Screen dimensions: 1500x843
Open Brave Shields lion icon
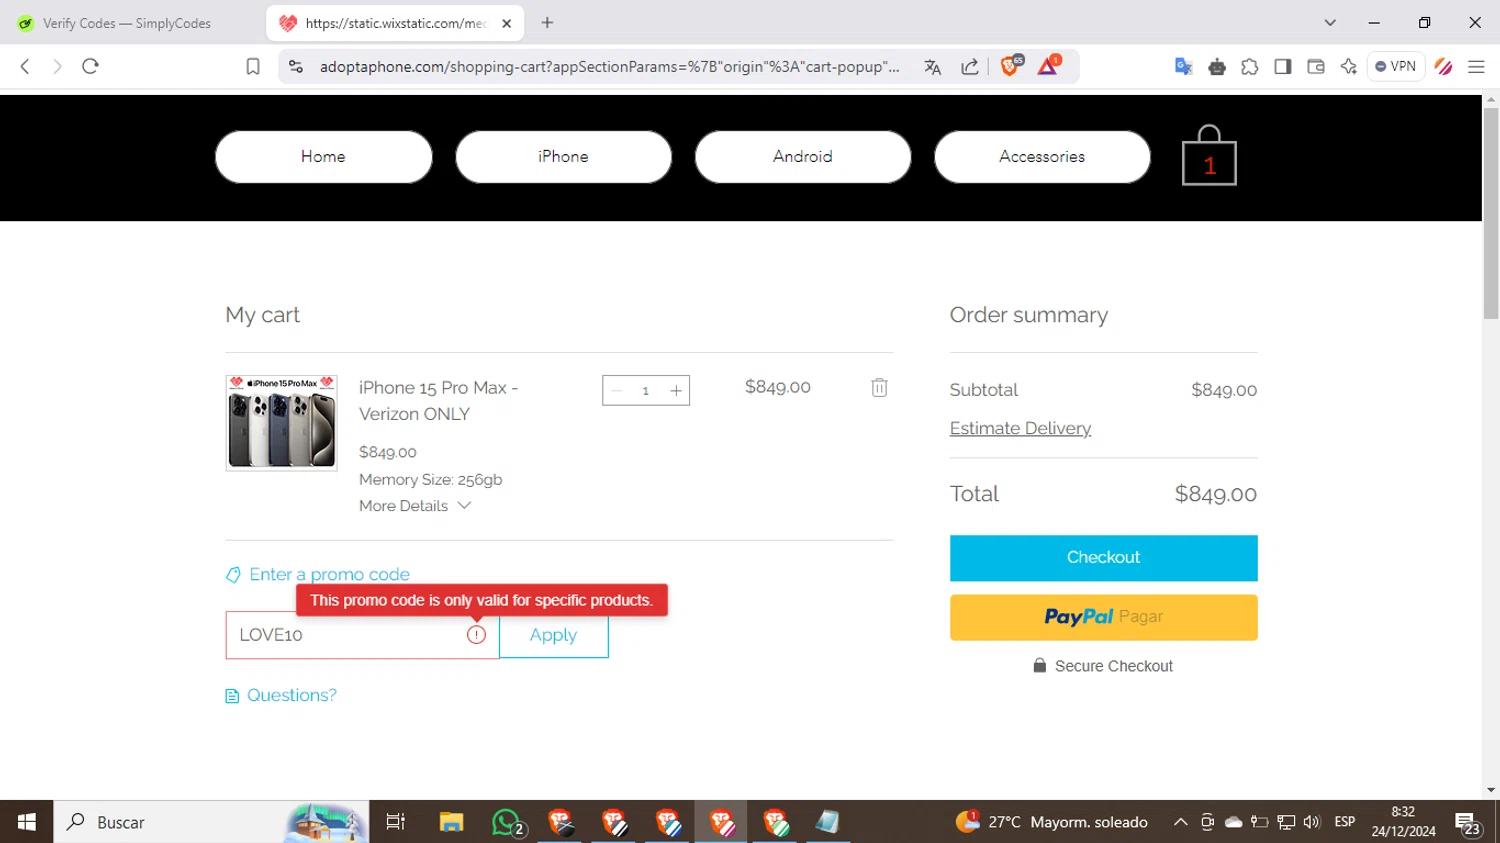pyautogui.click(x=1010, y=66)
